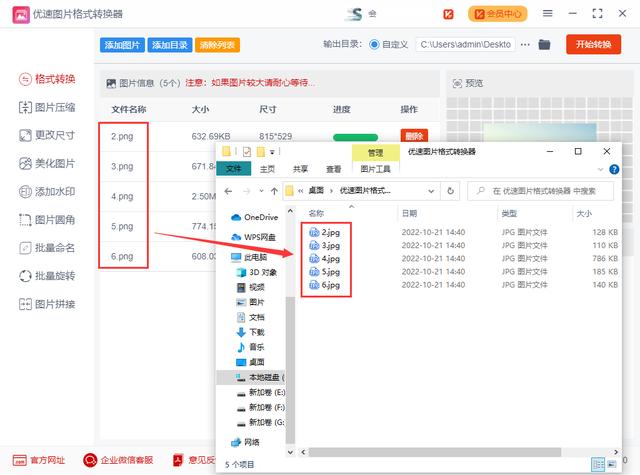640x475 pixels.
Task: Open the 会员中心 member center
Action: point(498,14)
